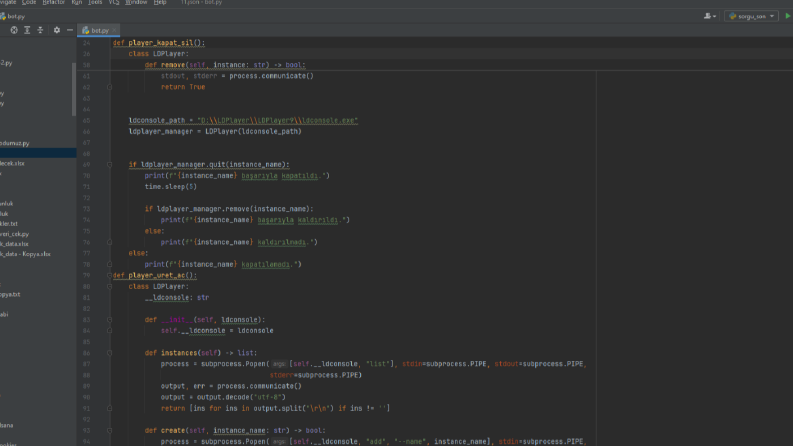The height and width of the screenshot is (446, 793).
Task: Expand dropdown arrow next to user icon
Action: (x=714, y=17)
